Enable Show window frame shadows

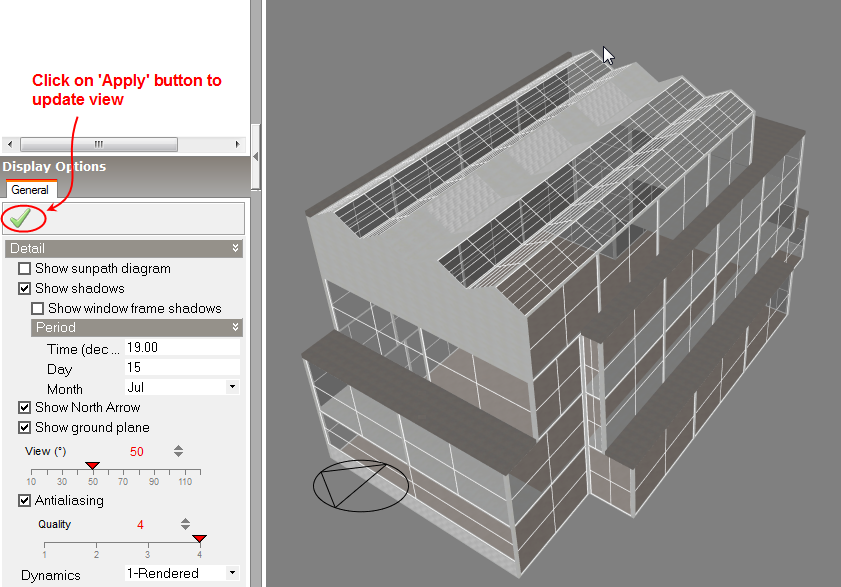[x=38, y=309]
